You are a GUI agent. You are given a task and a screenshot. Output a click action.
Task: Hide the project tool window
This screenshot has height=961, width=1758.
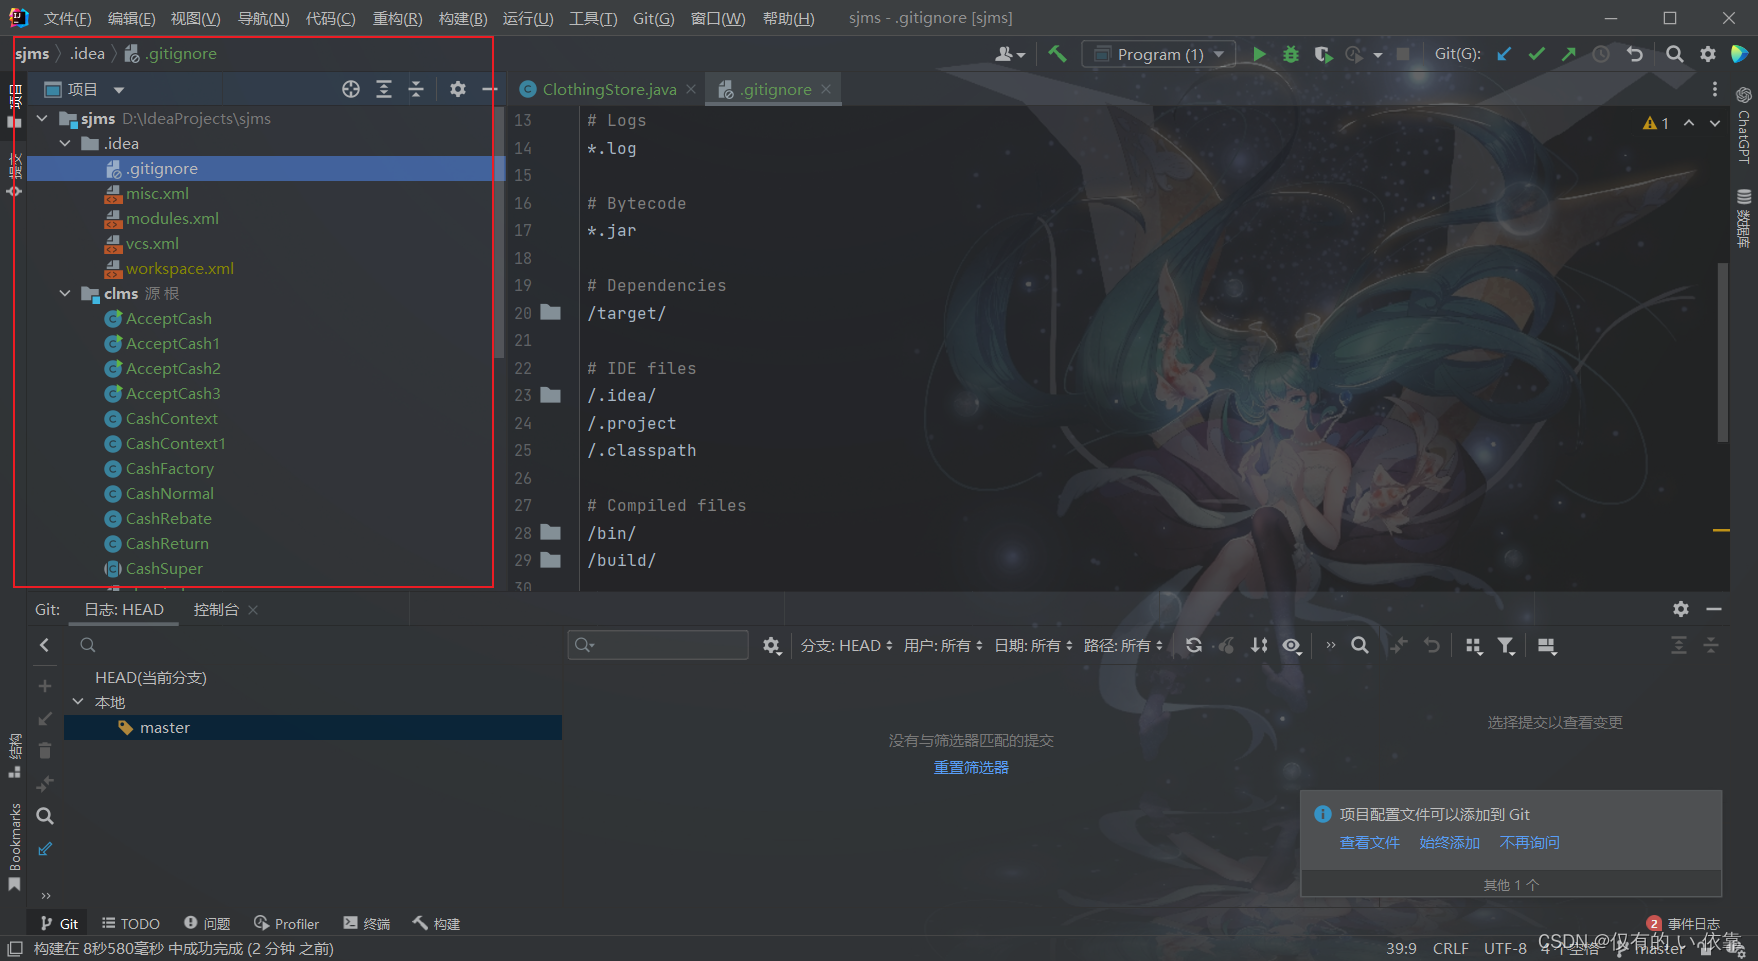pyautogui.click(x=489, y=89)
